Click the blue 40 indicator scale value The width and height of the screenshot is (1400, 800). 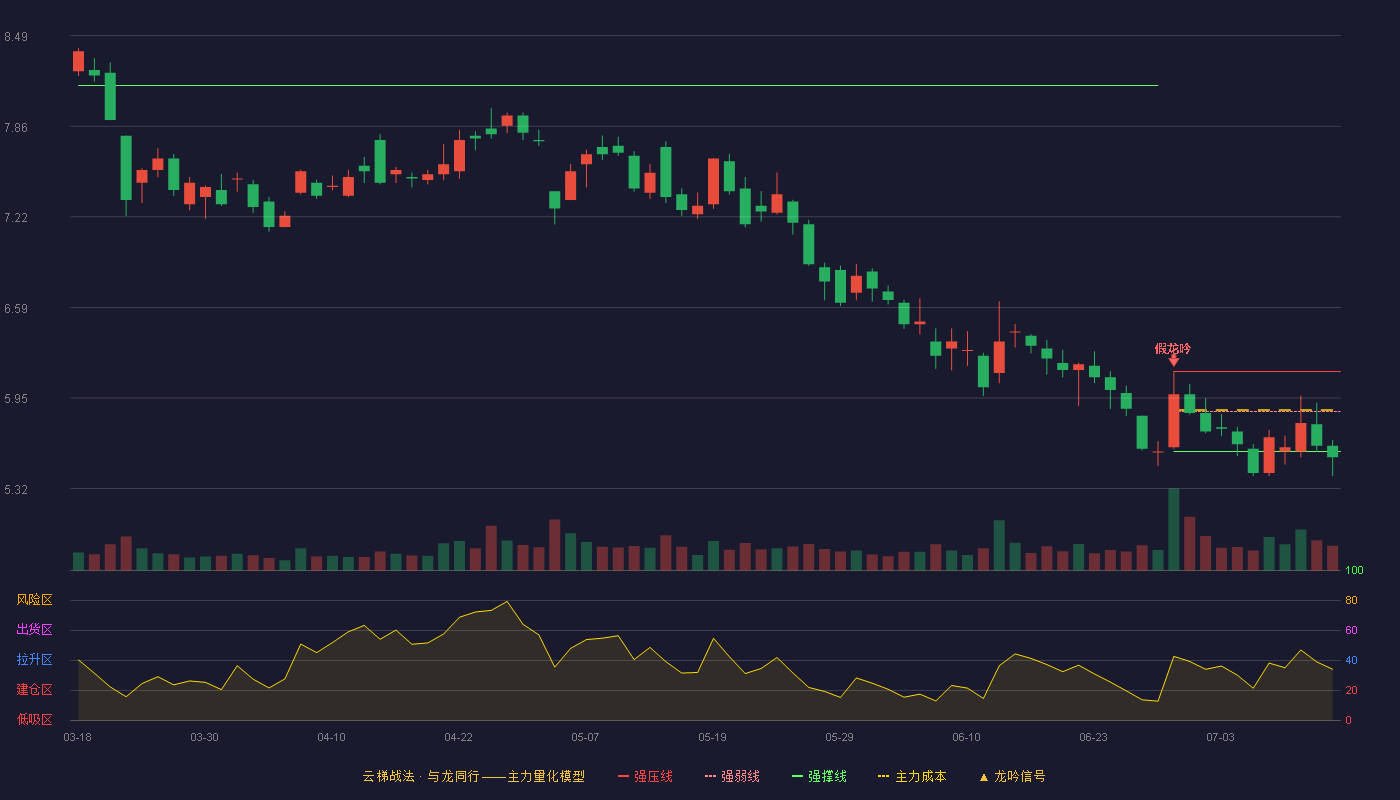1351,661
